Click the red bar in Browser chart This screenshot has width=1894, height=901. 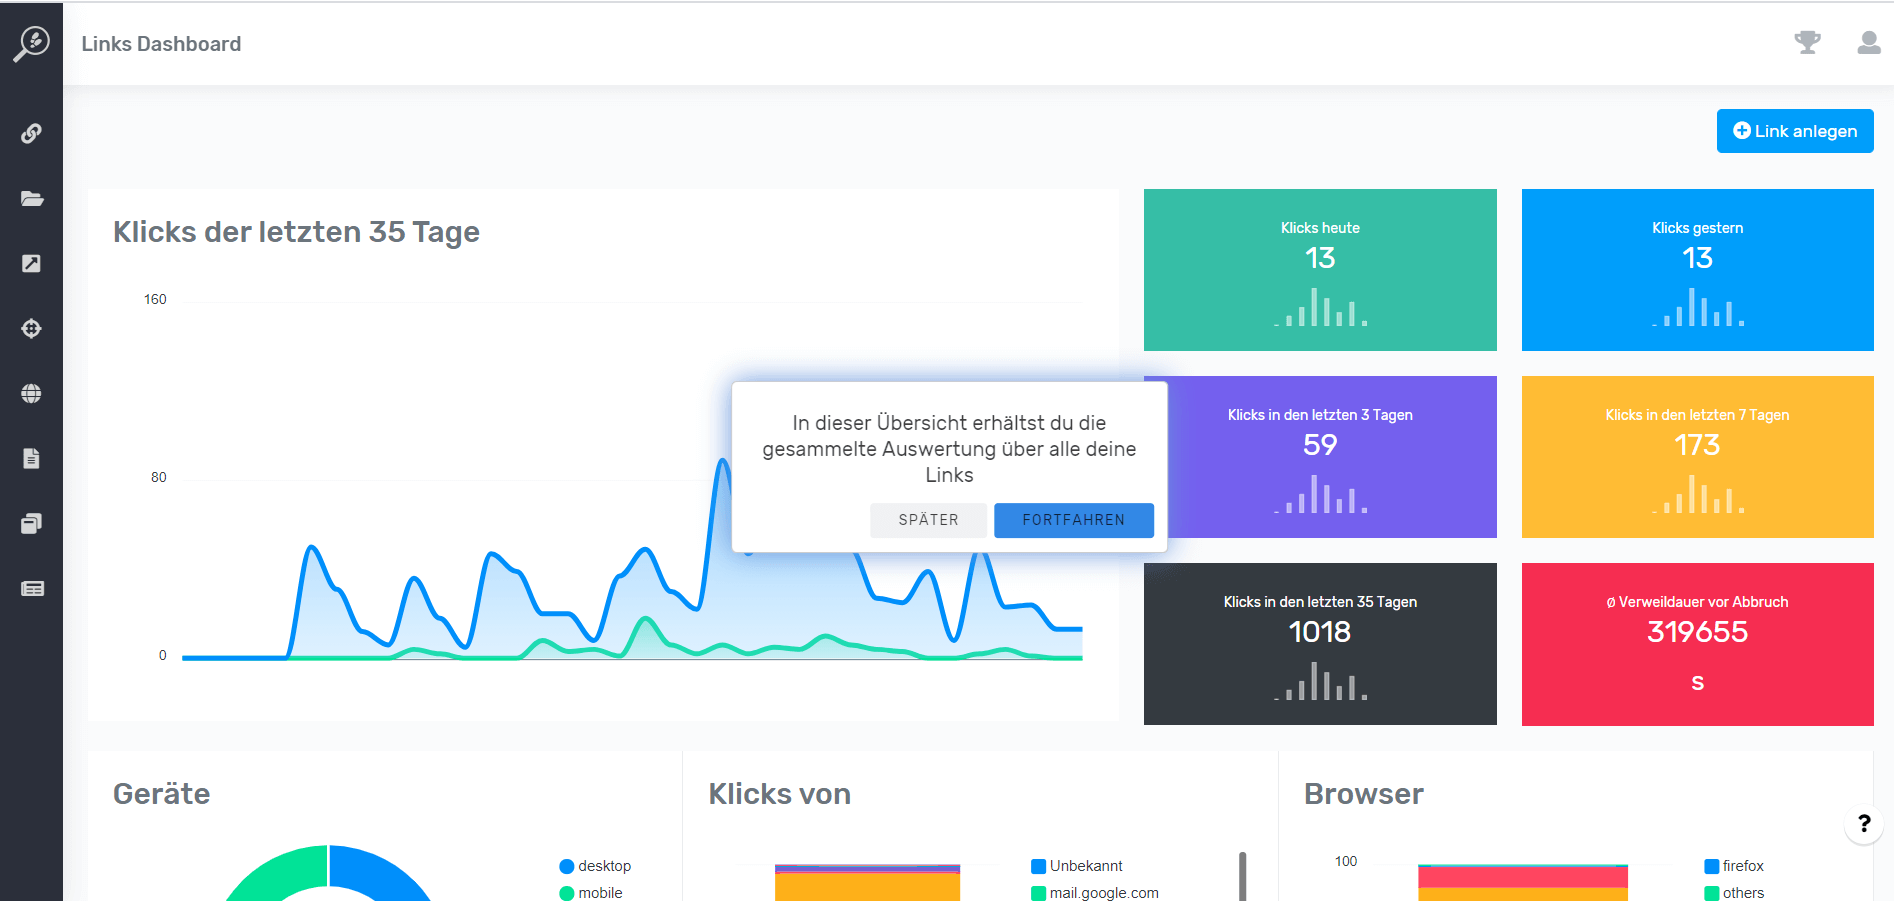[1522, 878]
